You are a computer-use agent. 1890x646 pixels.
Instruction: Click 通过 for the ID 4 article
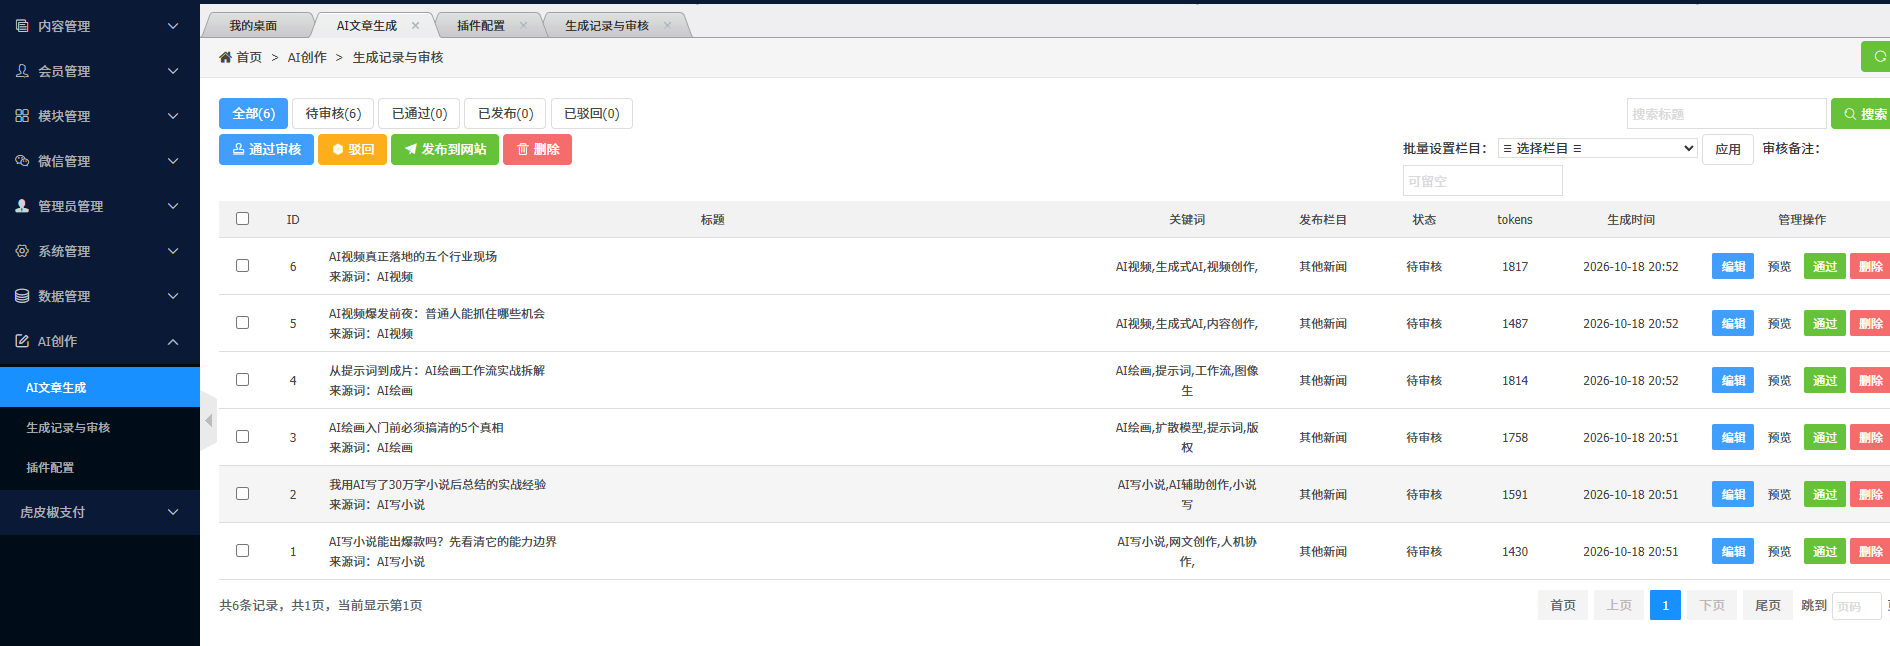point(1825,380)
